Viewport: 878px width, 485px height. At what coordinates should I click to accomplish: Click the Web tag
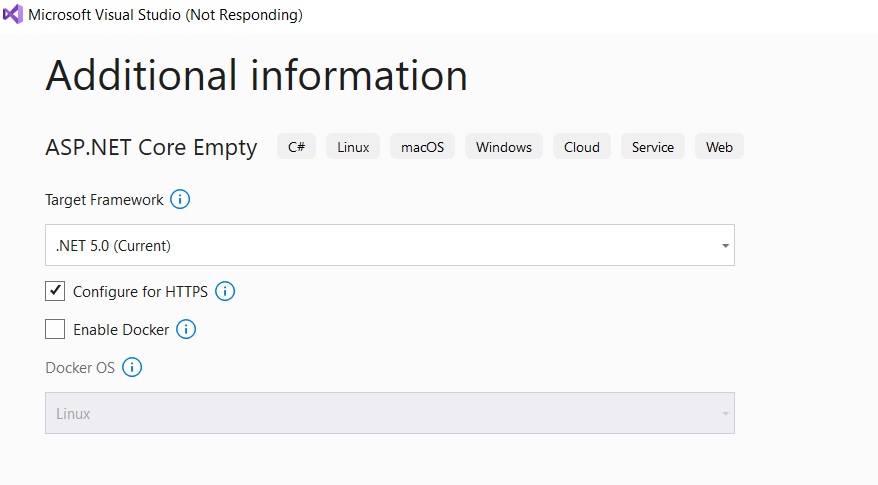[x=720, y=147]
